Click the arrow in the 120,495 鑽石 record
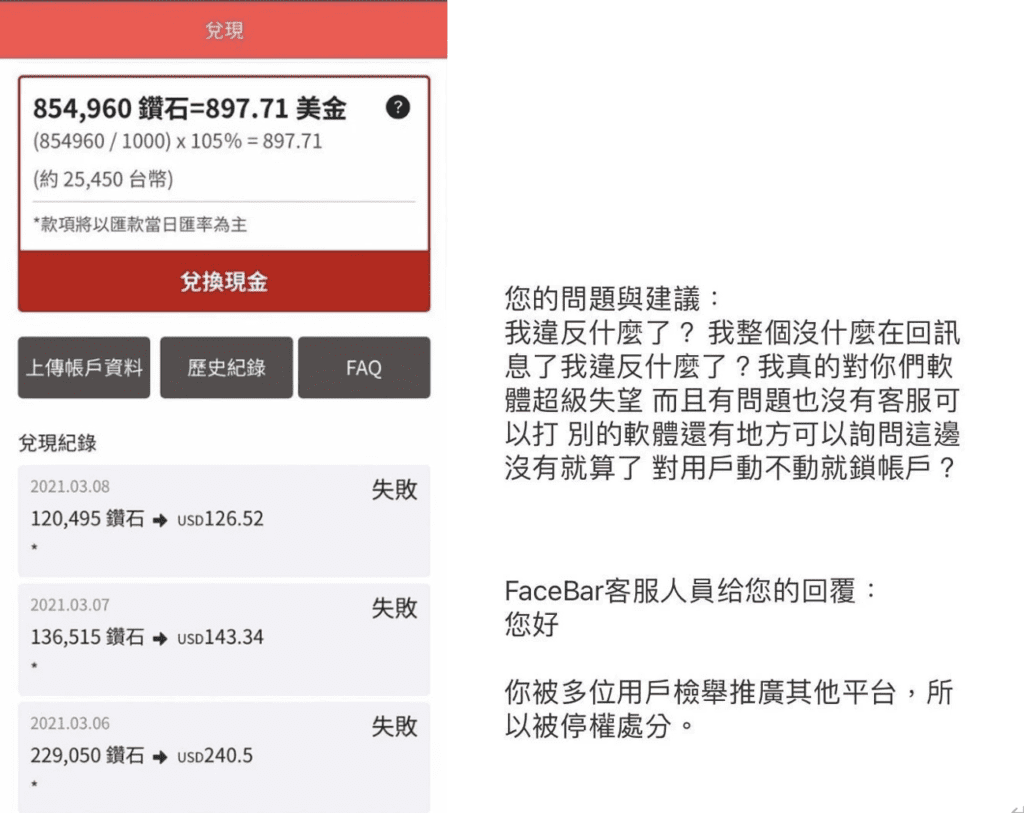 click(x=160, y=520)
